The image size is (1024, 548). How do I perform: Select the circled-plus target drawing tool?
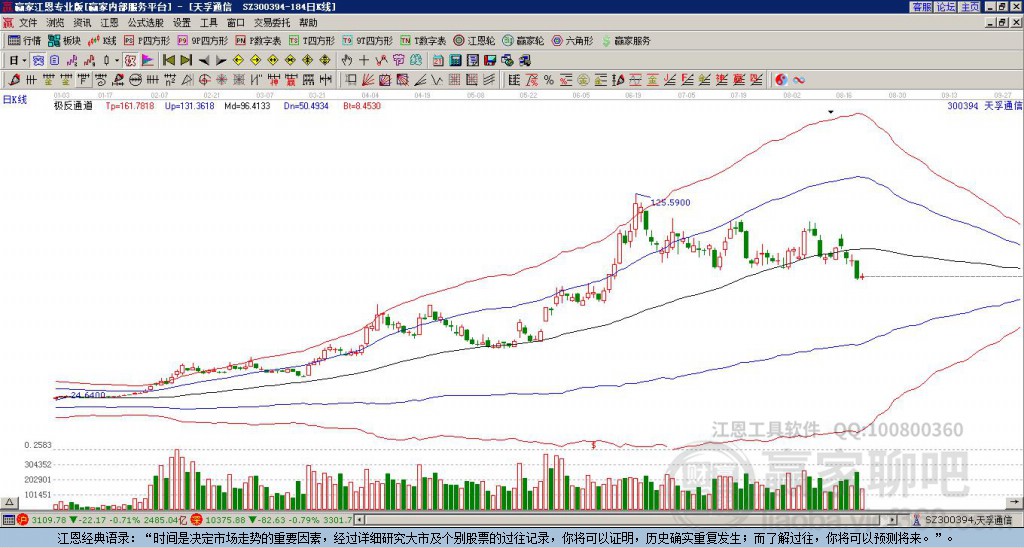(204, 80)
